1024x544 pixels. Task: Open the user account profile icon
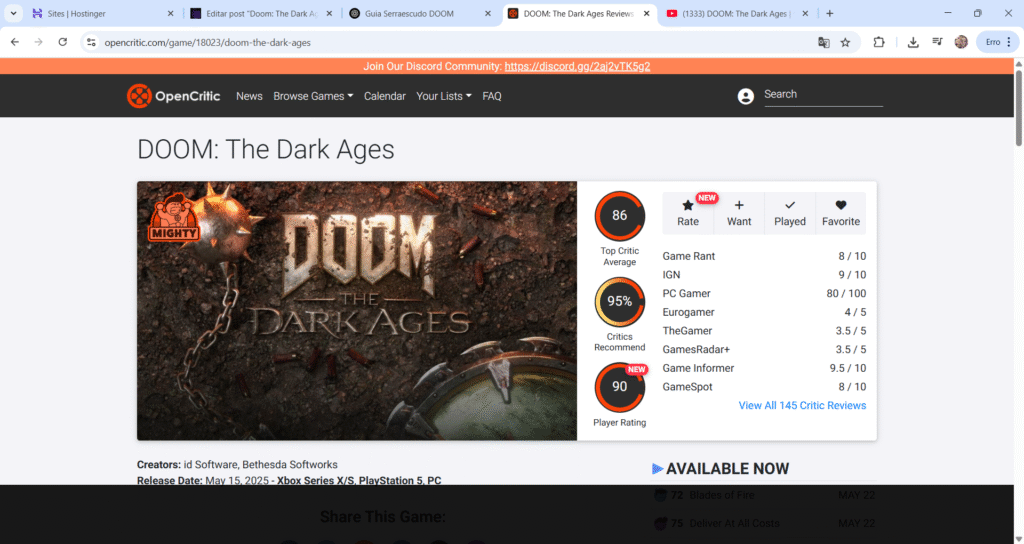(x=745, y=96)
